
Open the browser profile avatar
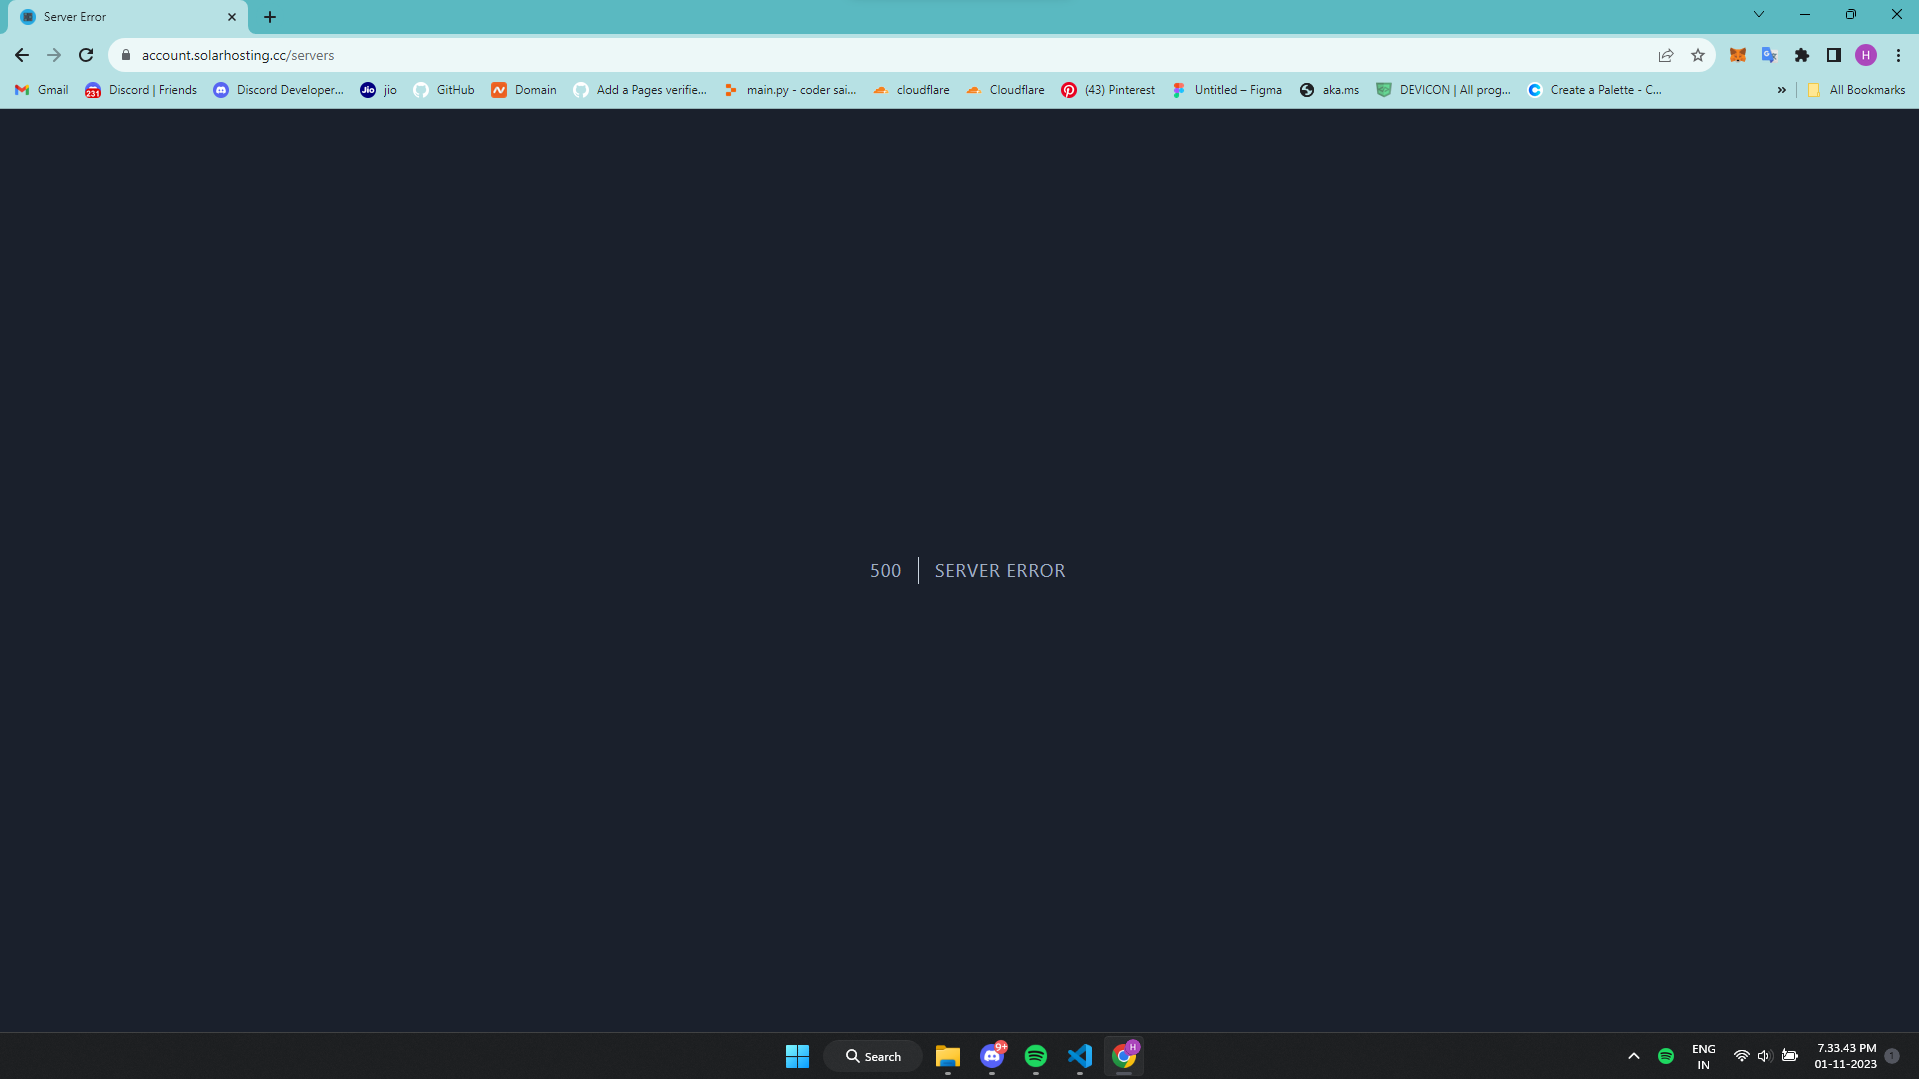[x=1866, y=55]
